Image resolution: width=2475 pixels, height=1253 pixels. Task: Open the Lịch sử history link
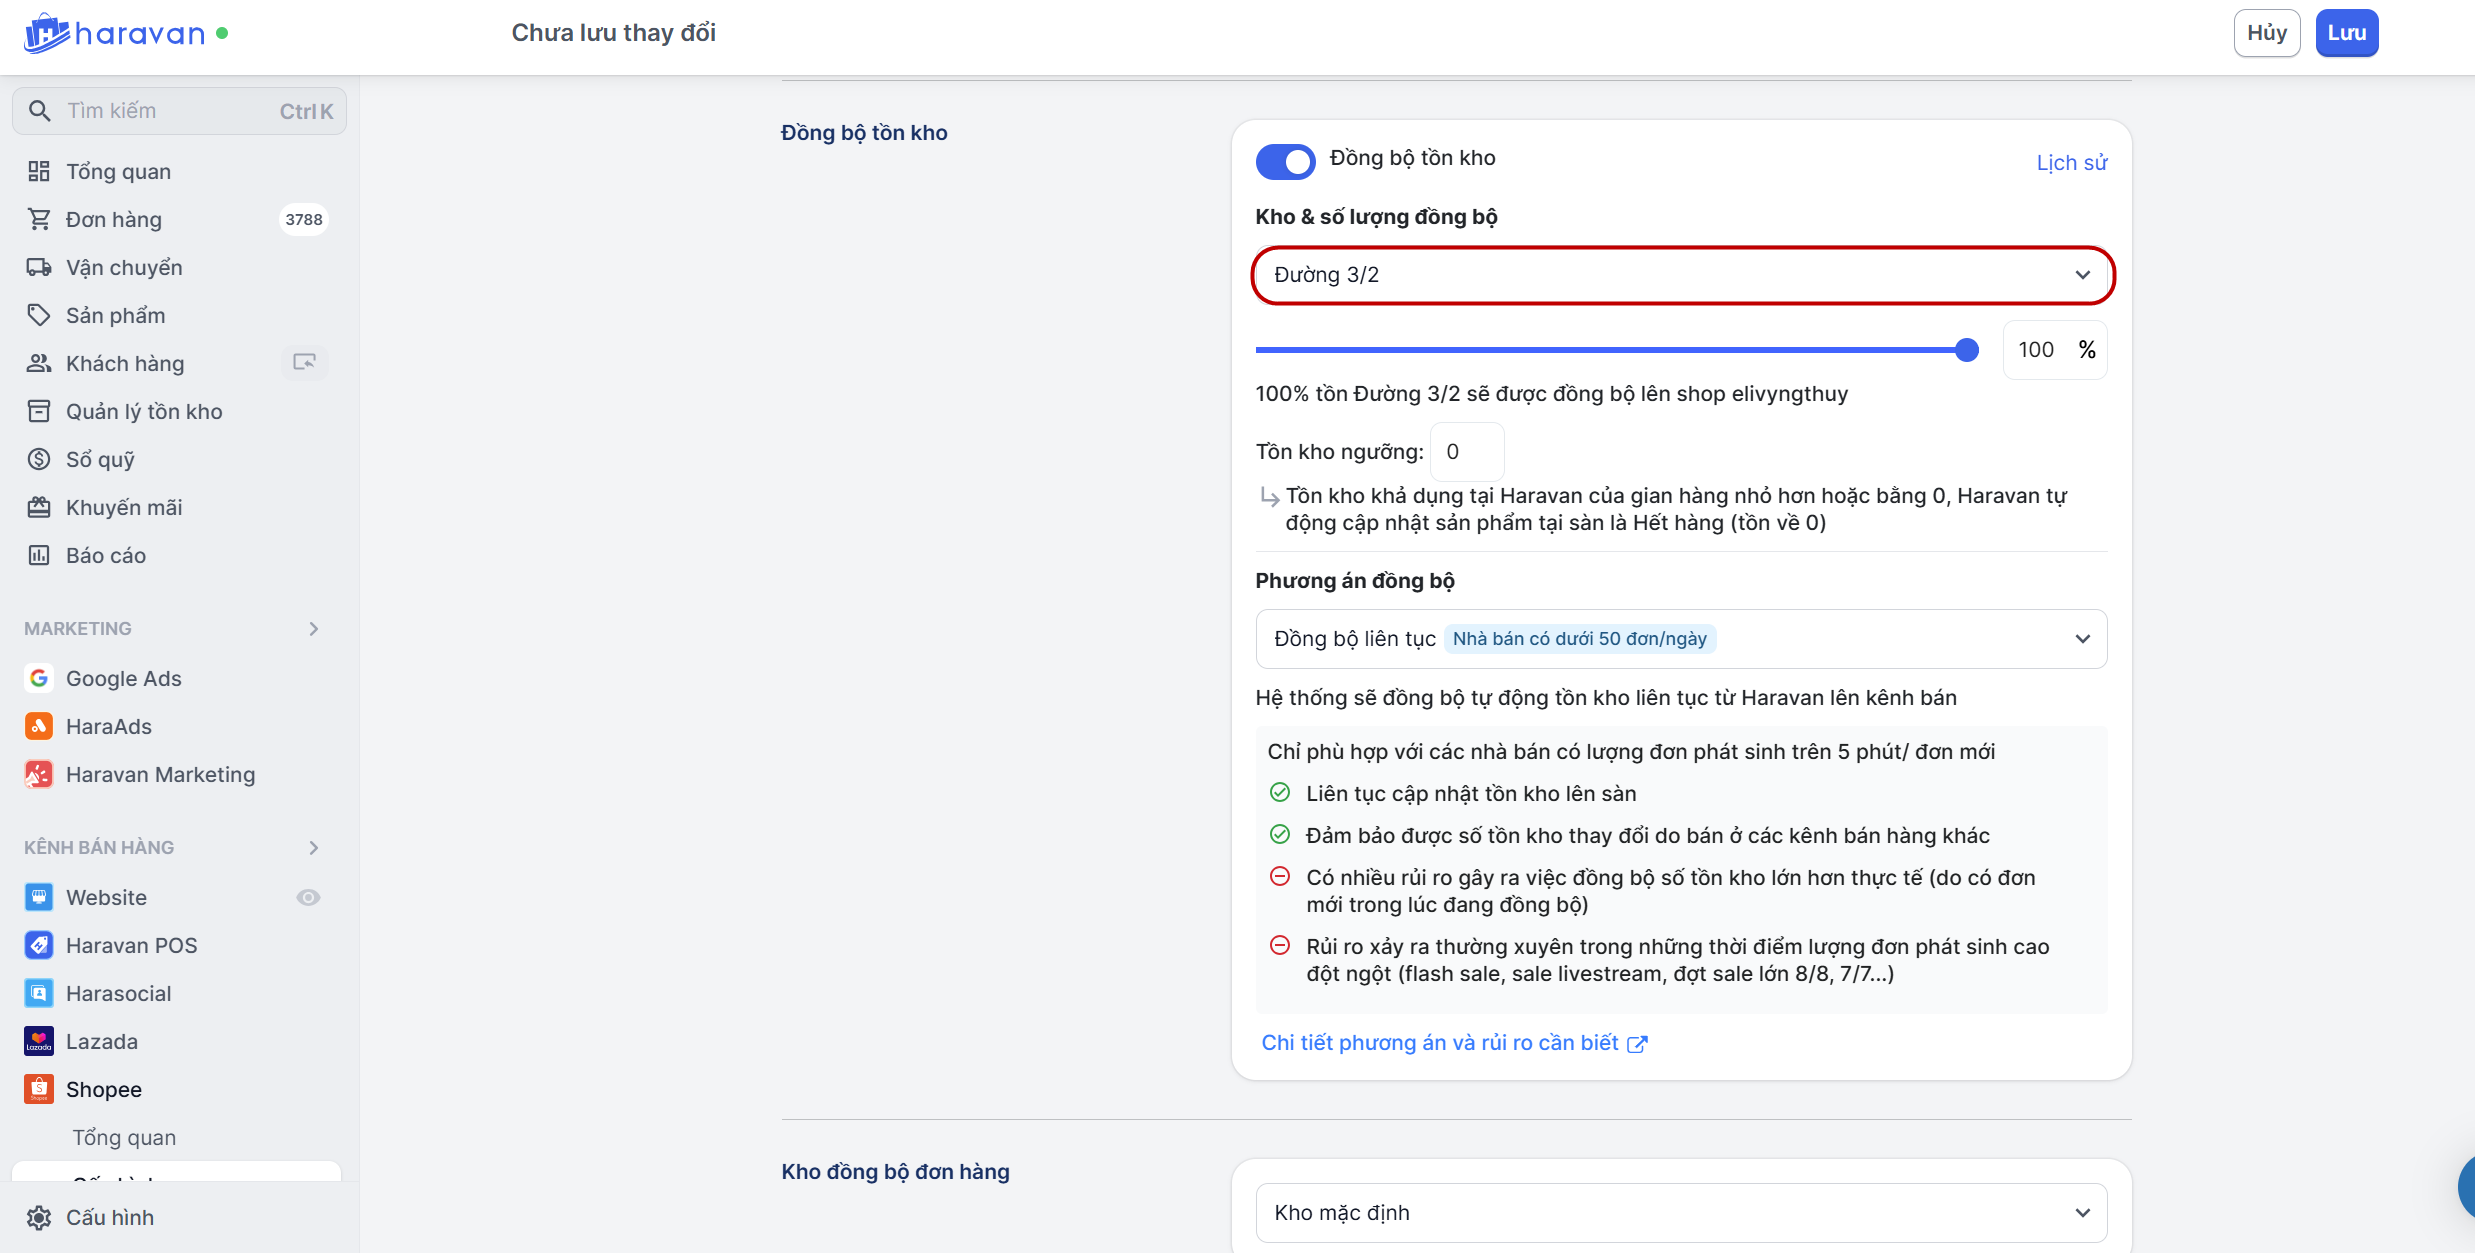(2071, 163)
